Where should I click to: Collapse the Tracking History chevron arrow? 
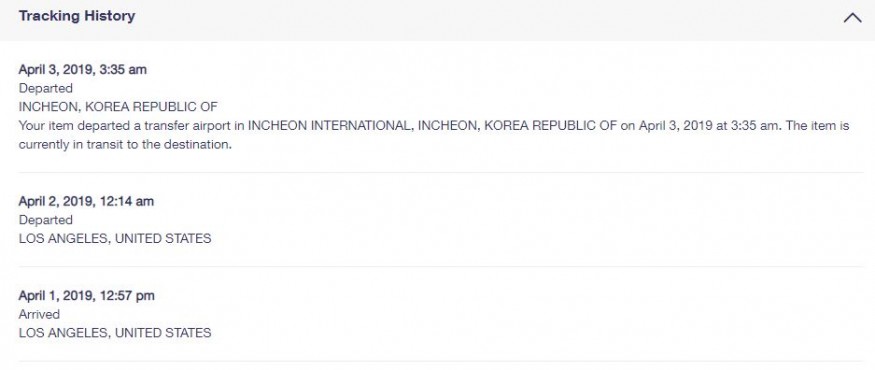(852, 18)
